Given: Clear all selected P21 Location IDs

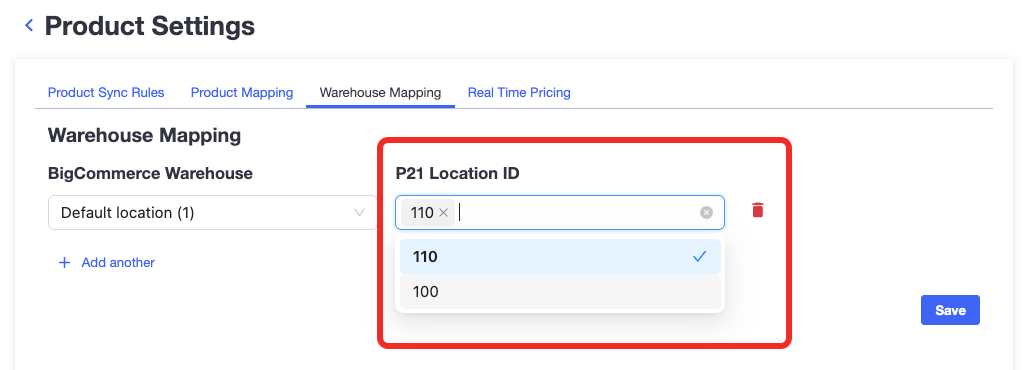Looking at the screenshot, I should [x=706, y=213].
